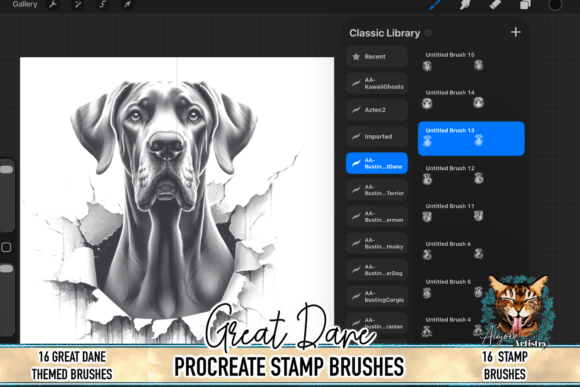Viewport: 580px width, 387px height.
Task: Choose Untitled Brush 6
Action: coord(471,251)
